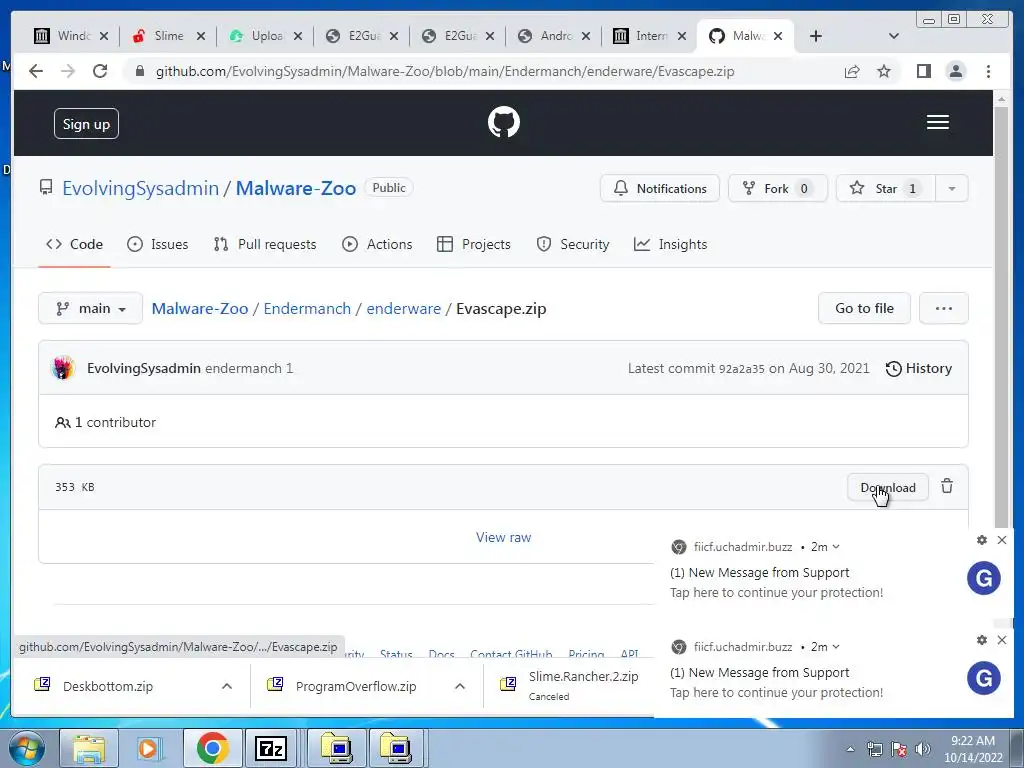Expand the Star list dropdown arrow
The height and width of the screenshot is (768, 1024).
[x=952, y=189]
